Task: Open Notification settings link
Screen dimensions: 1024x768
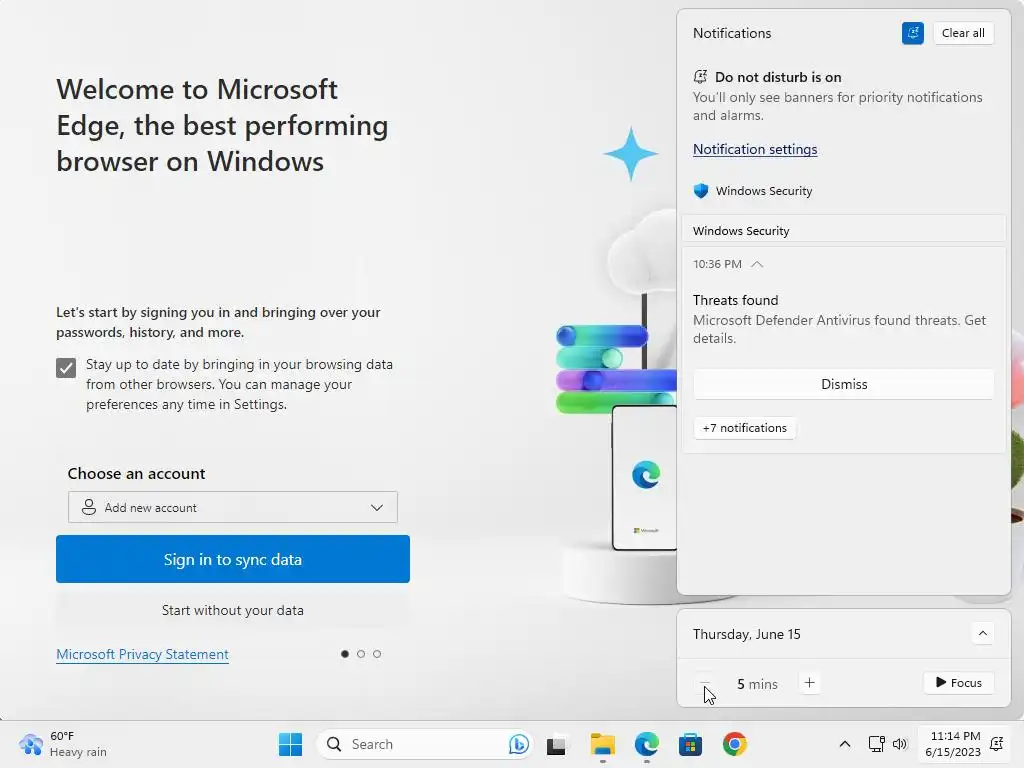Action: pos(755,150)
